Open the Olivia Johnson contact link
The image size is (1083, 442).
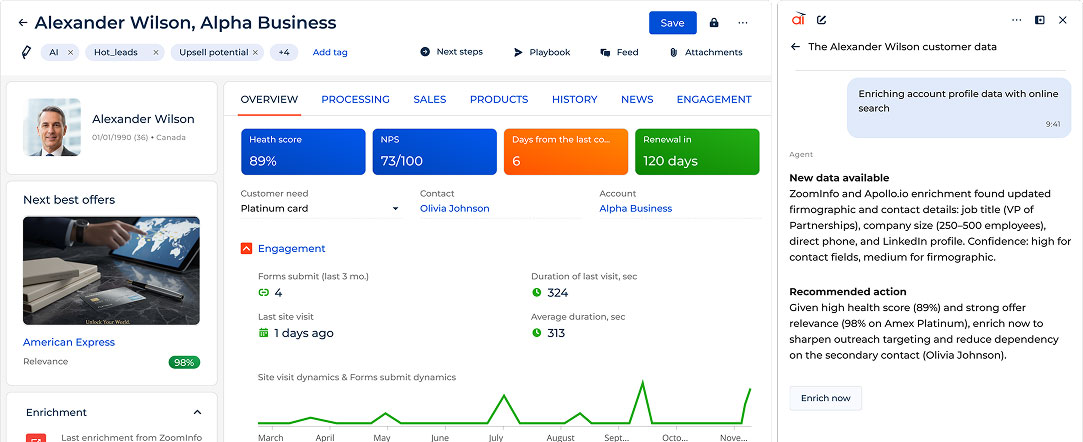tap(454, 209)
